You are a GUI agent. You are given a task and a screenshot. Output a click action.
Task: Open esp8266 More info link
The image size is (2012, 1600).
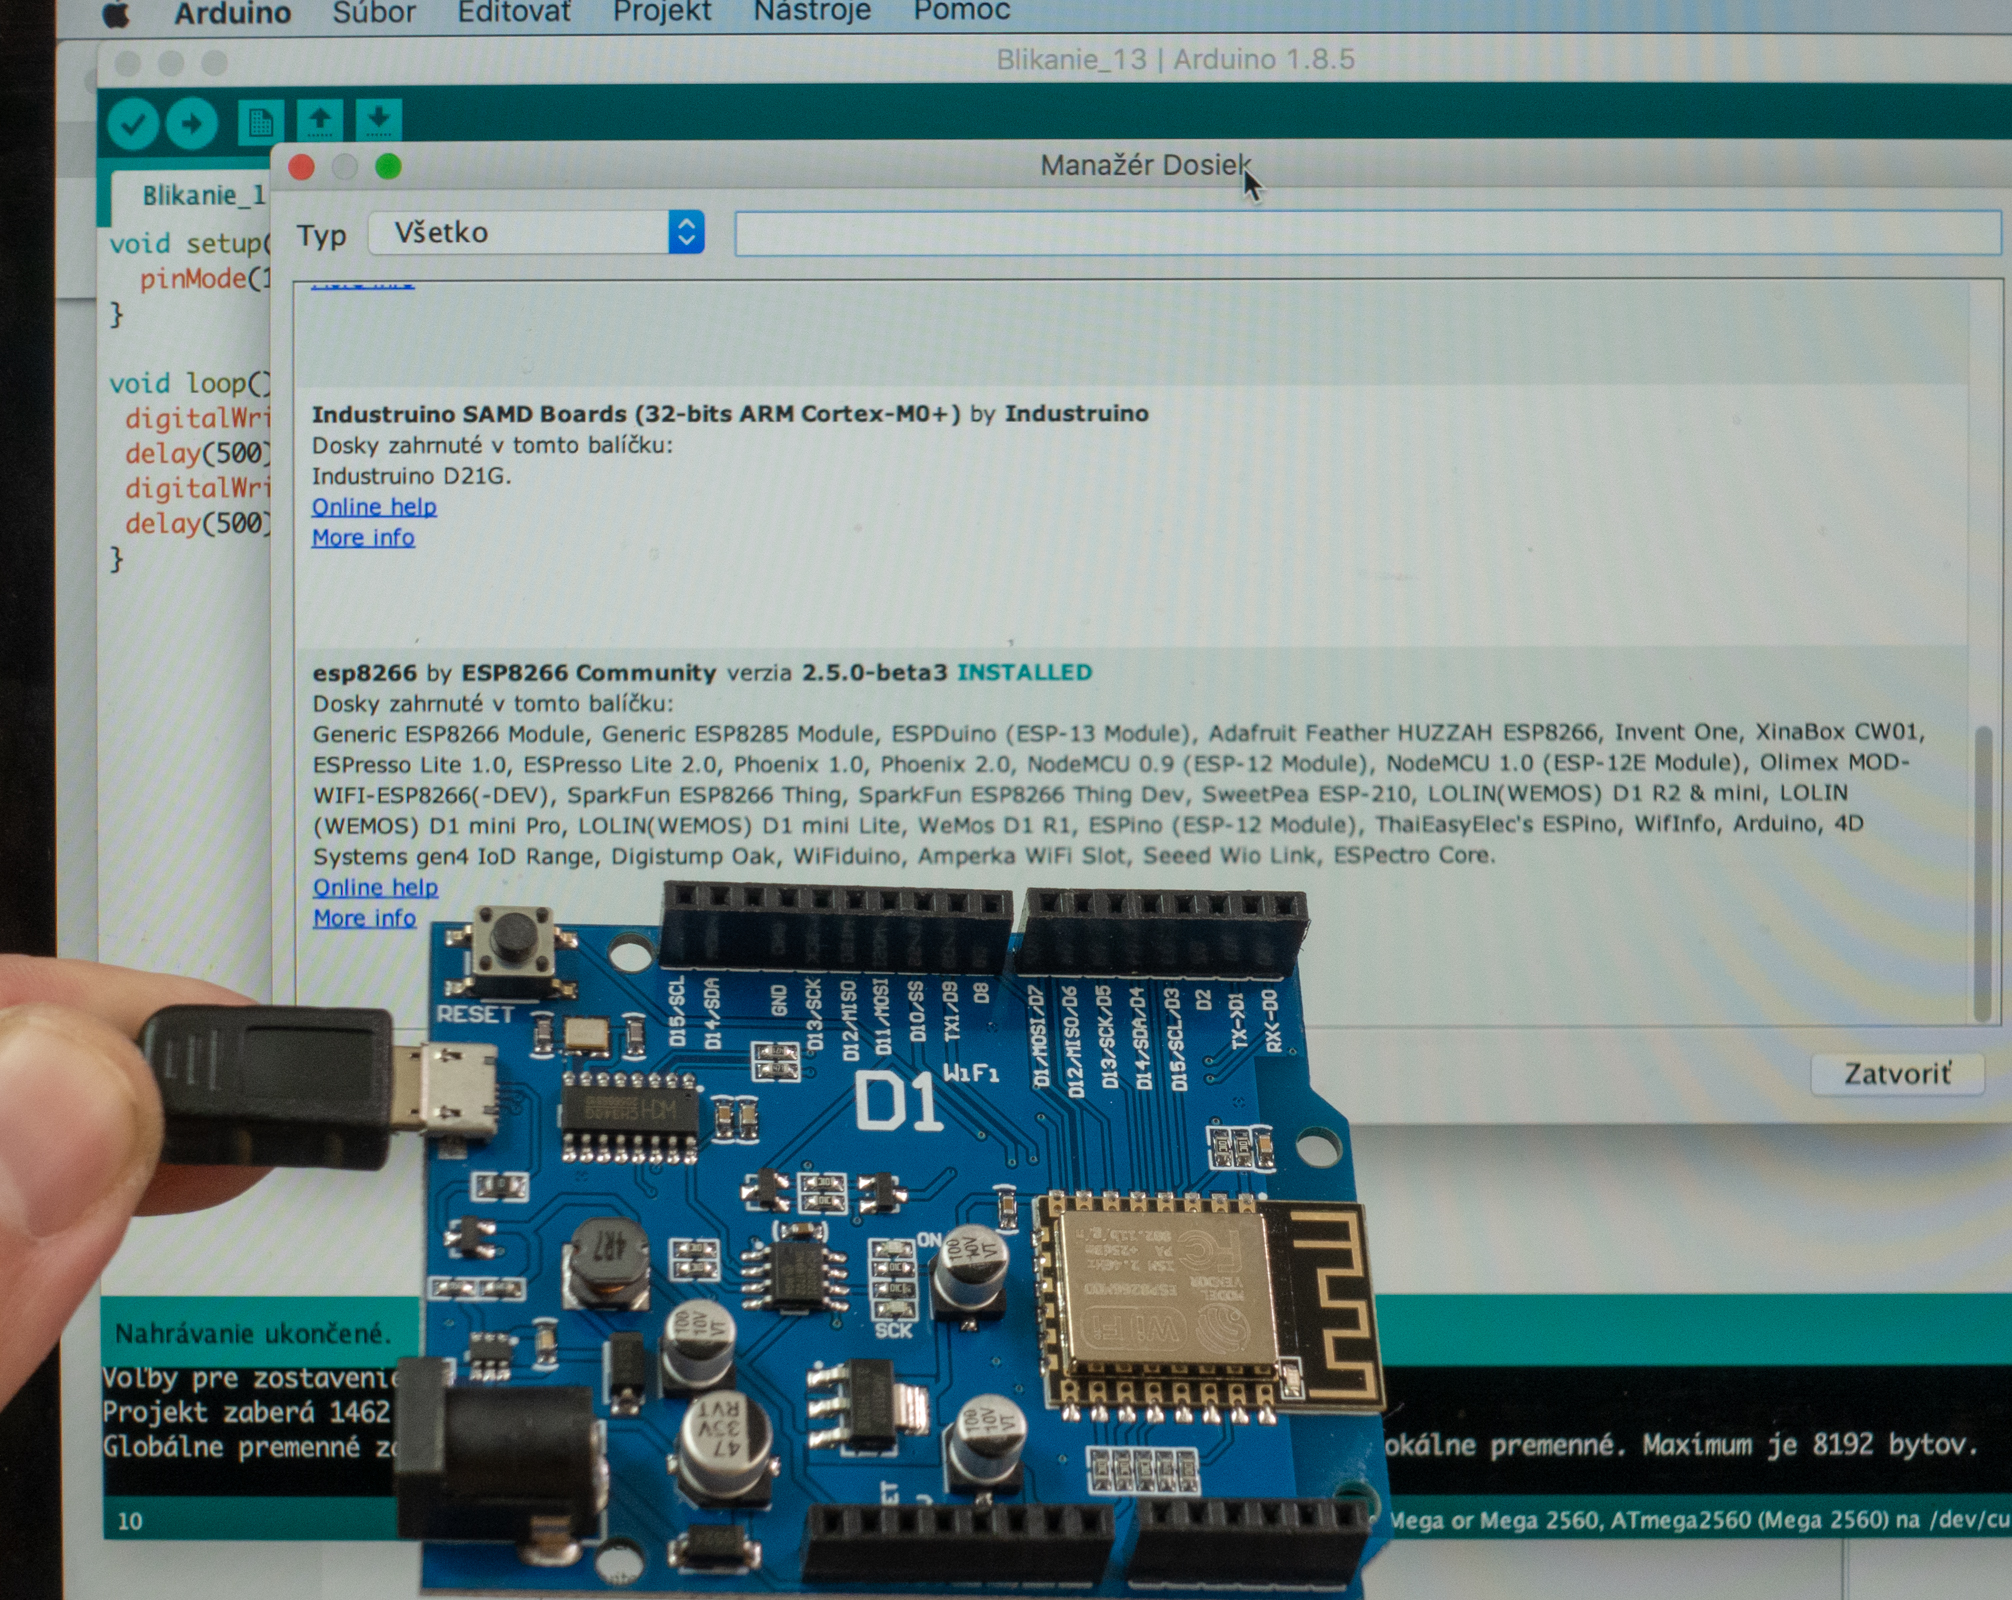pos(364,918)
